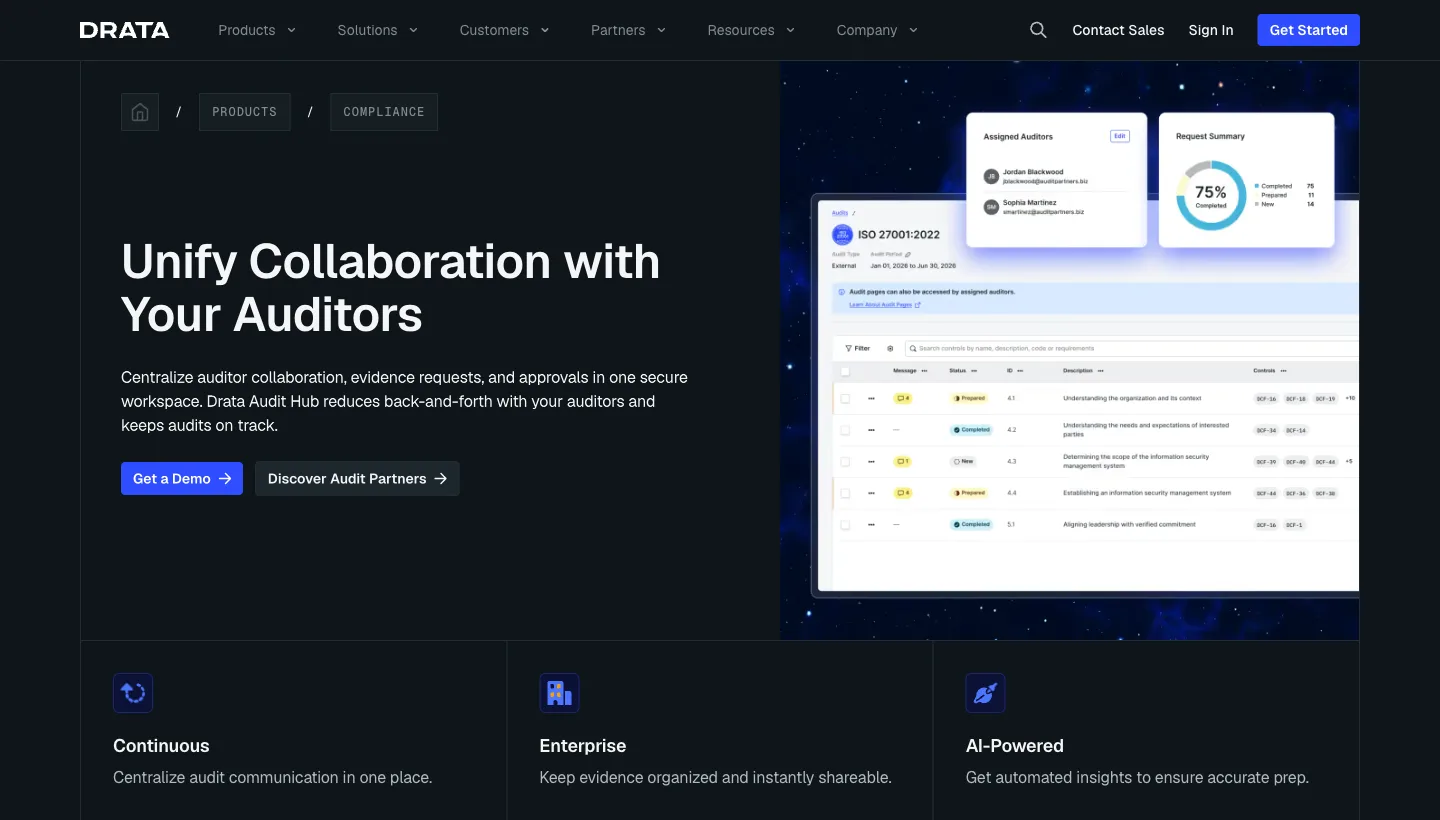Click the settings gear beside Filter
This screenshot has width=1440, height=820.
pos(890,348)
